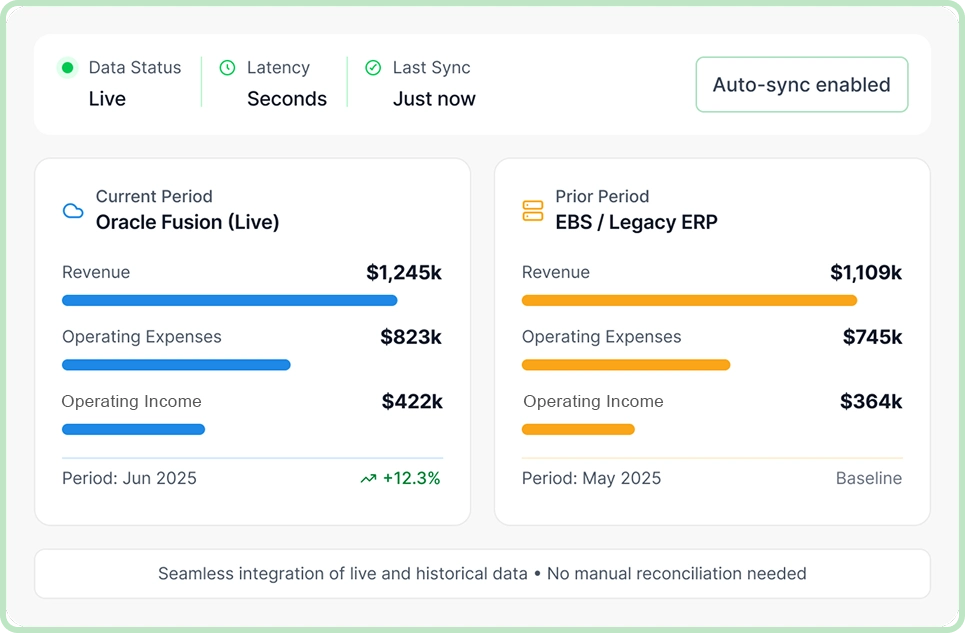Click the +12.3% growth figure
Image resolution: width=965 pixels, height=633 pixels.
click(412, 479)
